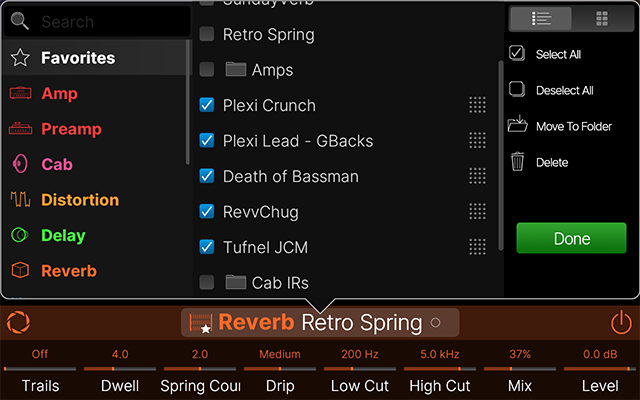Image resolution: width=640 pixels, height=400 pixels.
Task: Click Select All
Action: click(545, 54)
